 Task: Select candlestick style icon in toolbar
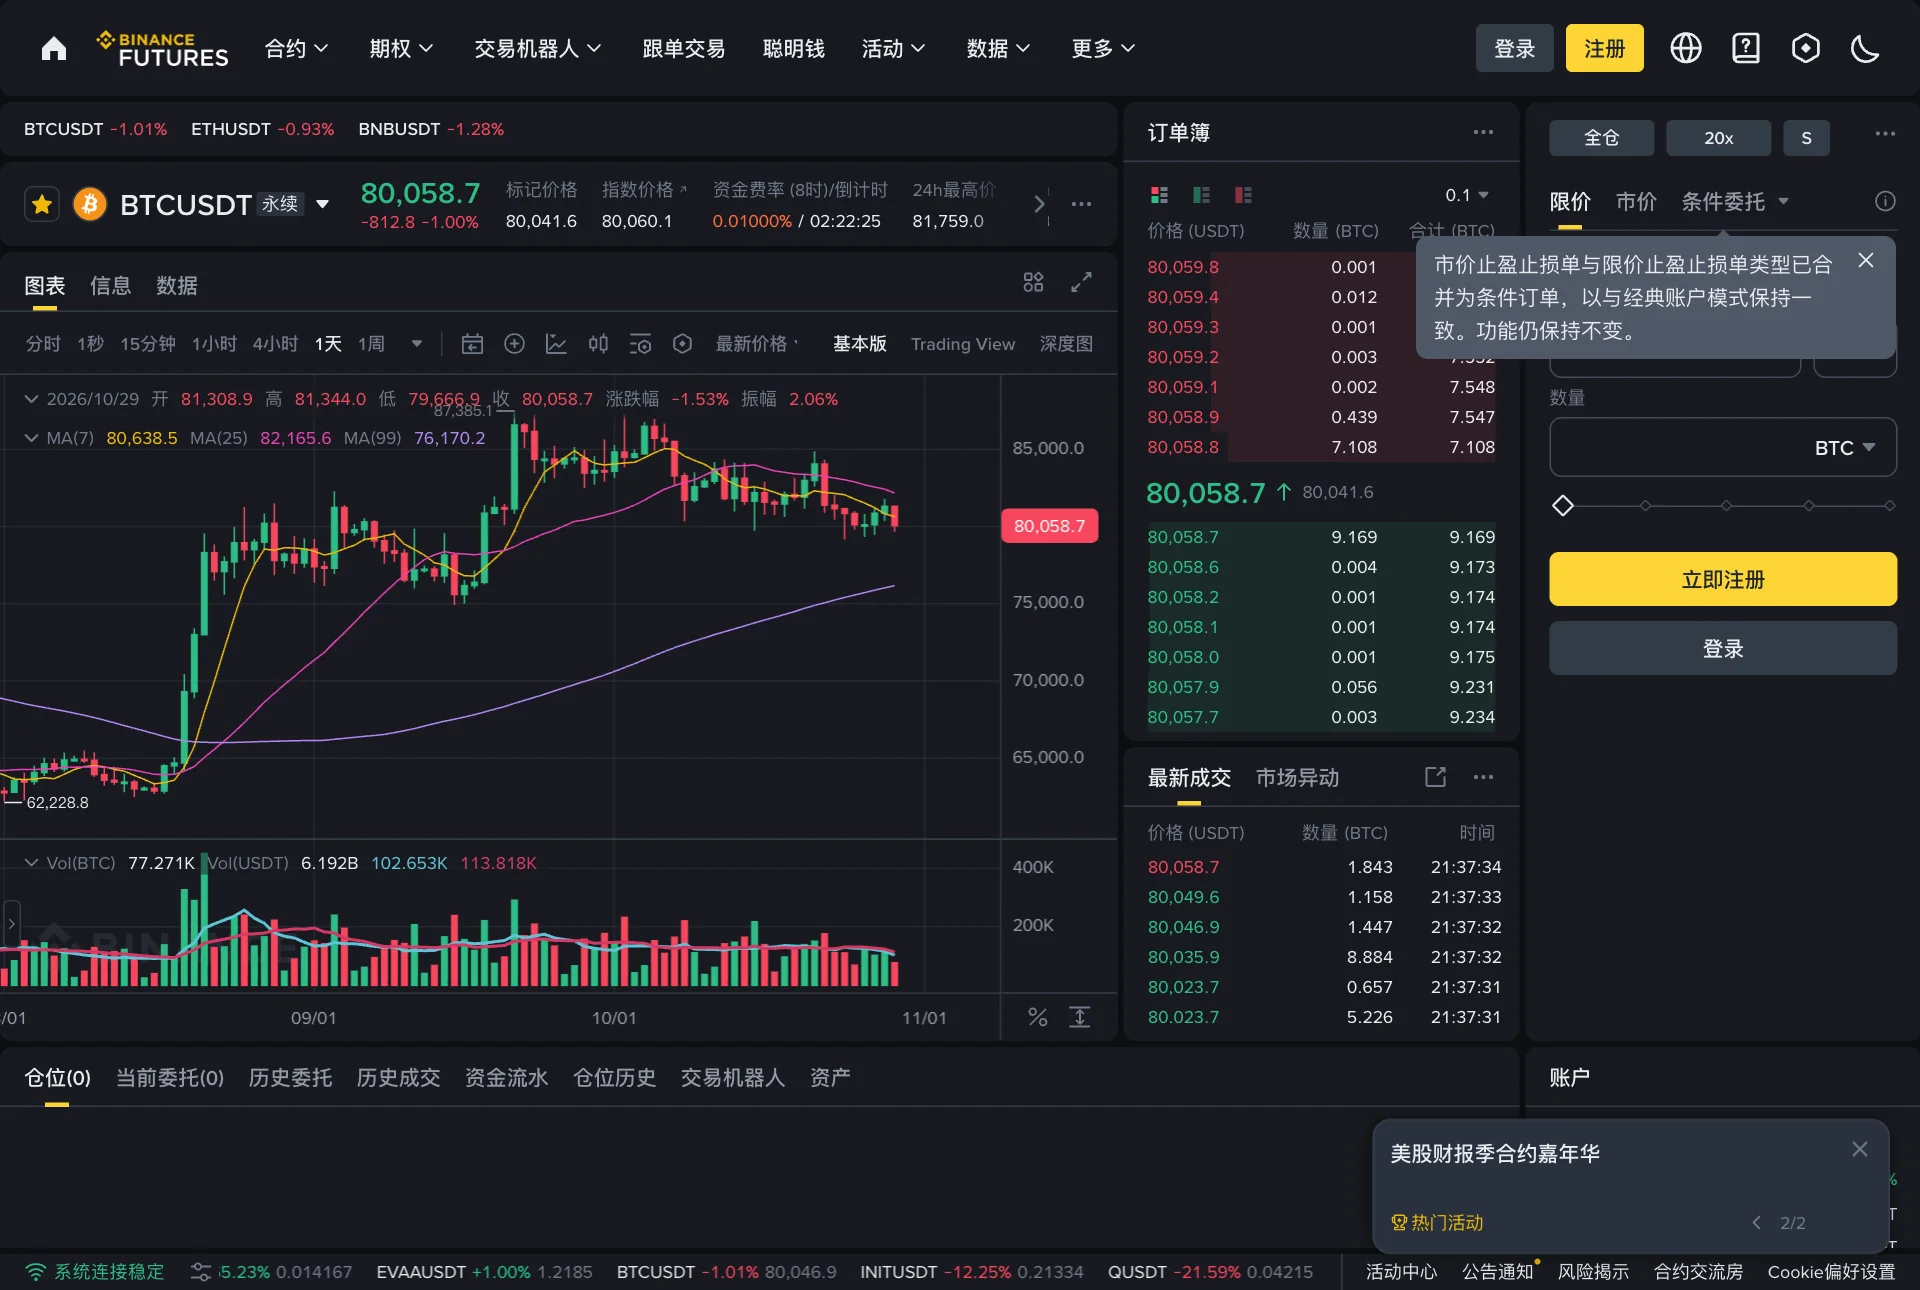[598, 344]
